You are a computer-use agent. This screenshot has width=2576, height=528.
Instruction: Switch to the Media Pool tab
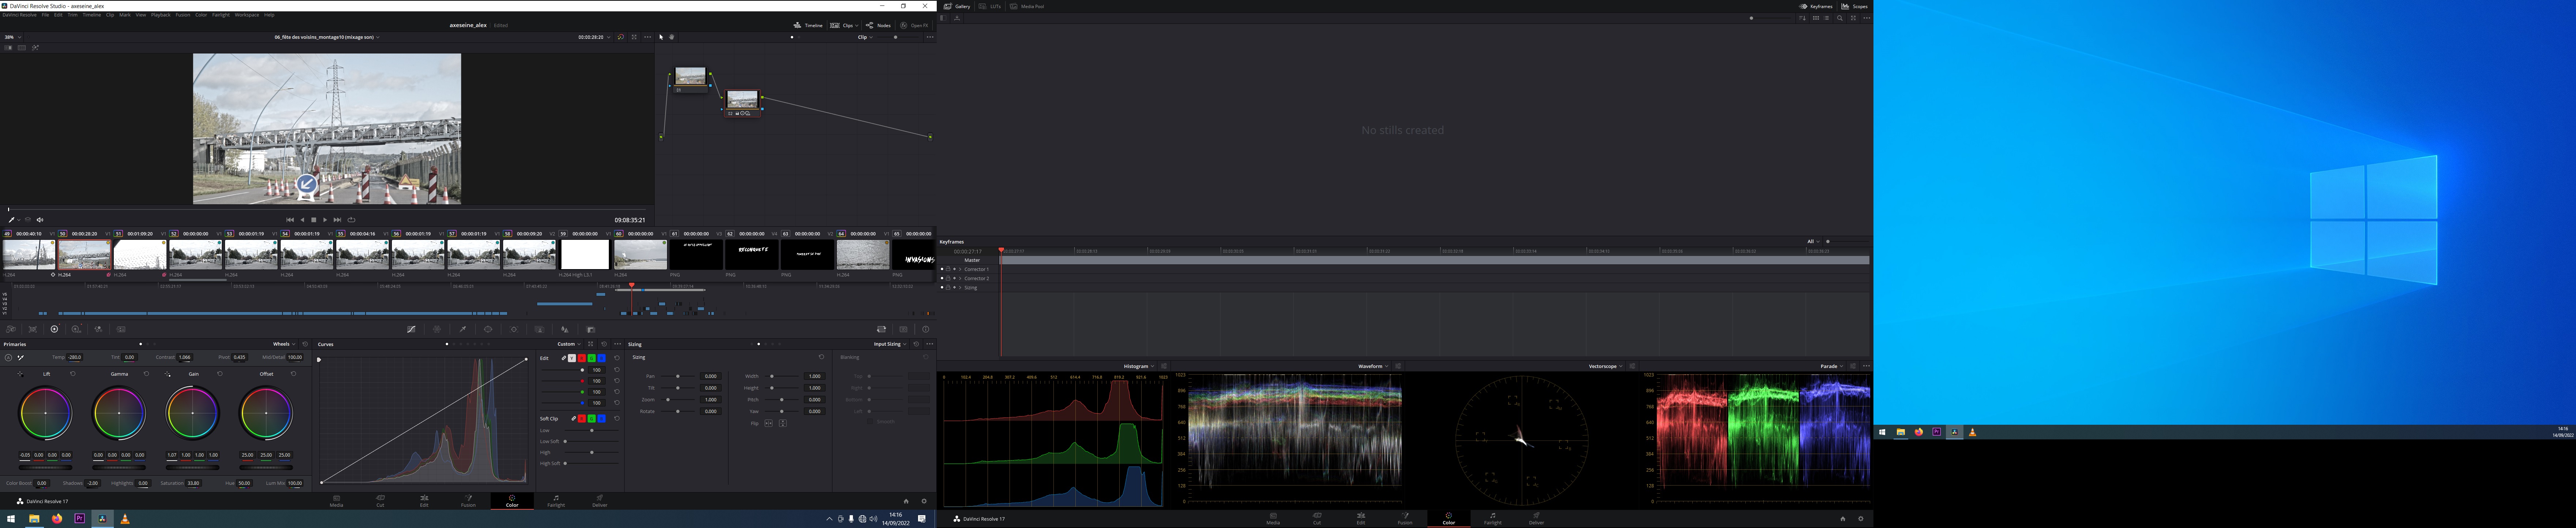coord(1027,6)
